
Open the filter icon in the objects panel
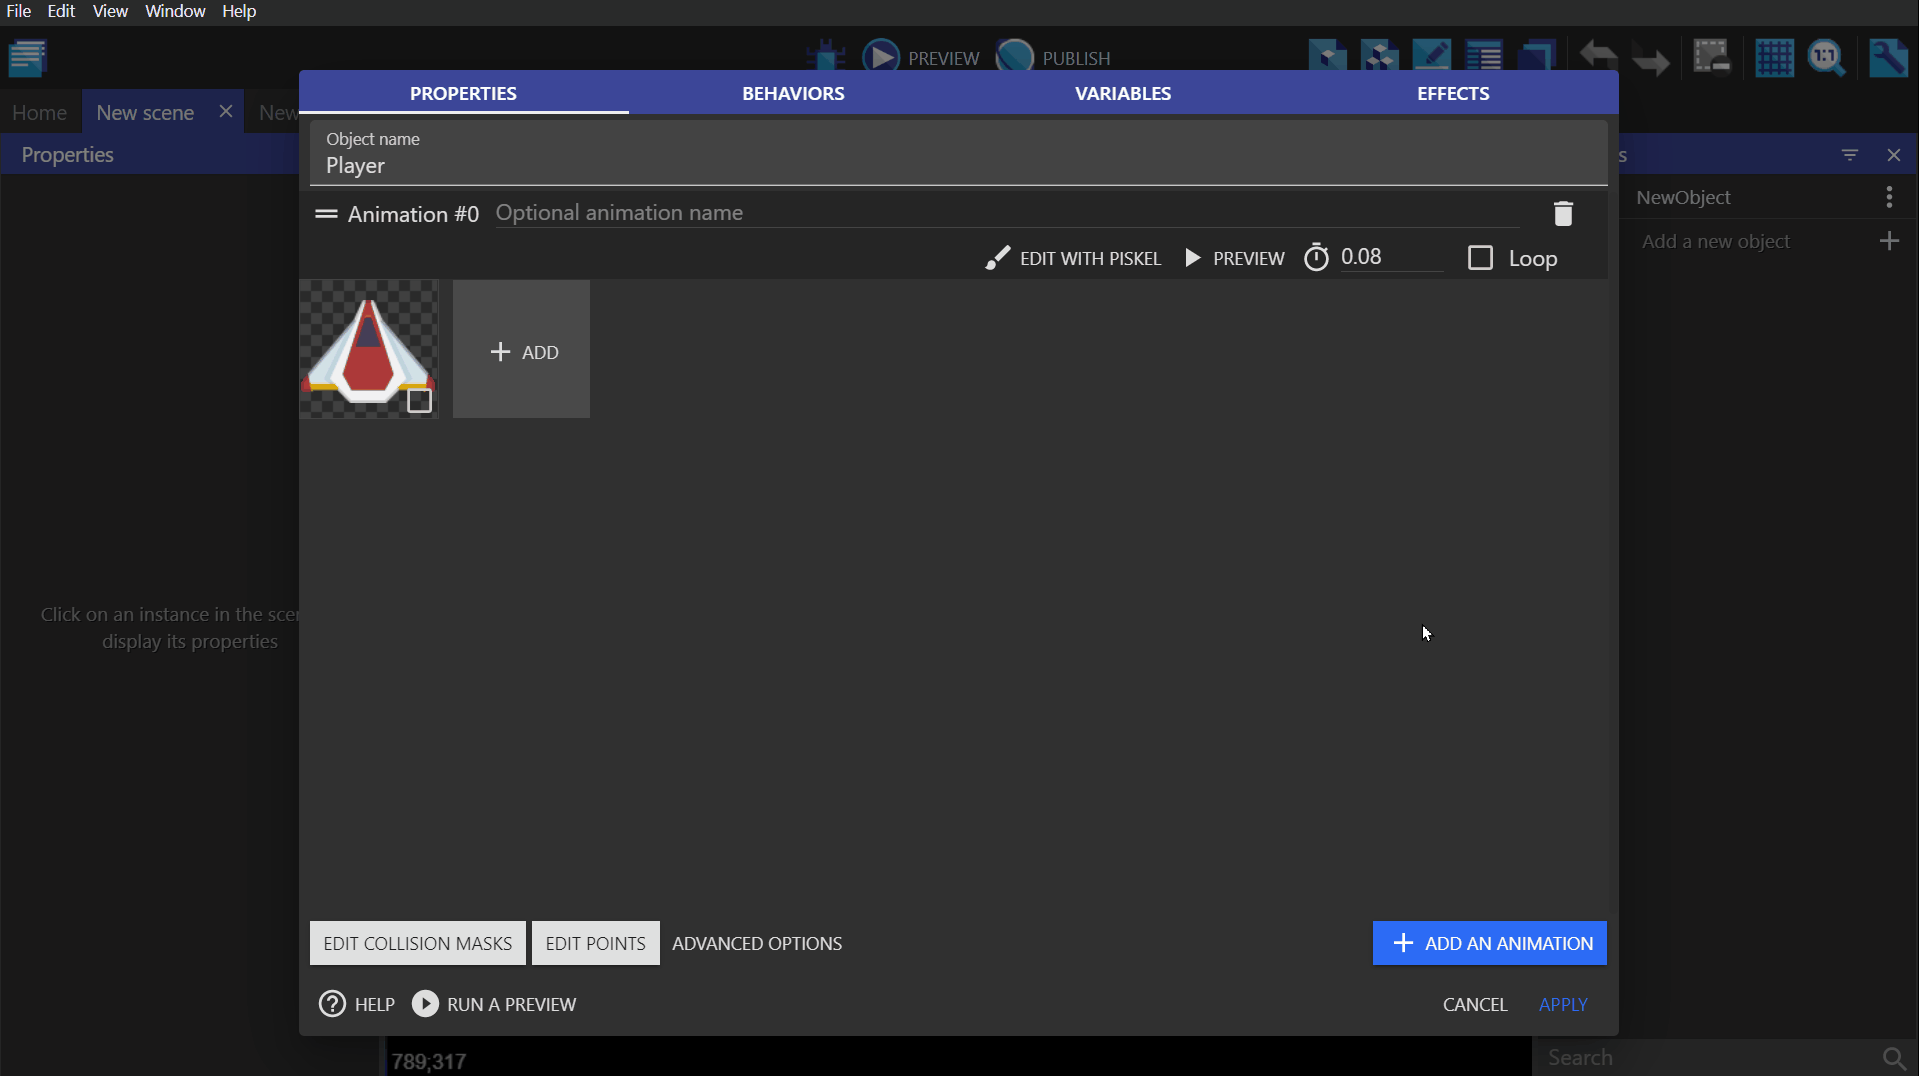pyautogui.click(x=1850, y=155)
